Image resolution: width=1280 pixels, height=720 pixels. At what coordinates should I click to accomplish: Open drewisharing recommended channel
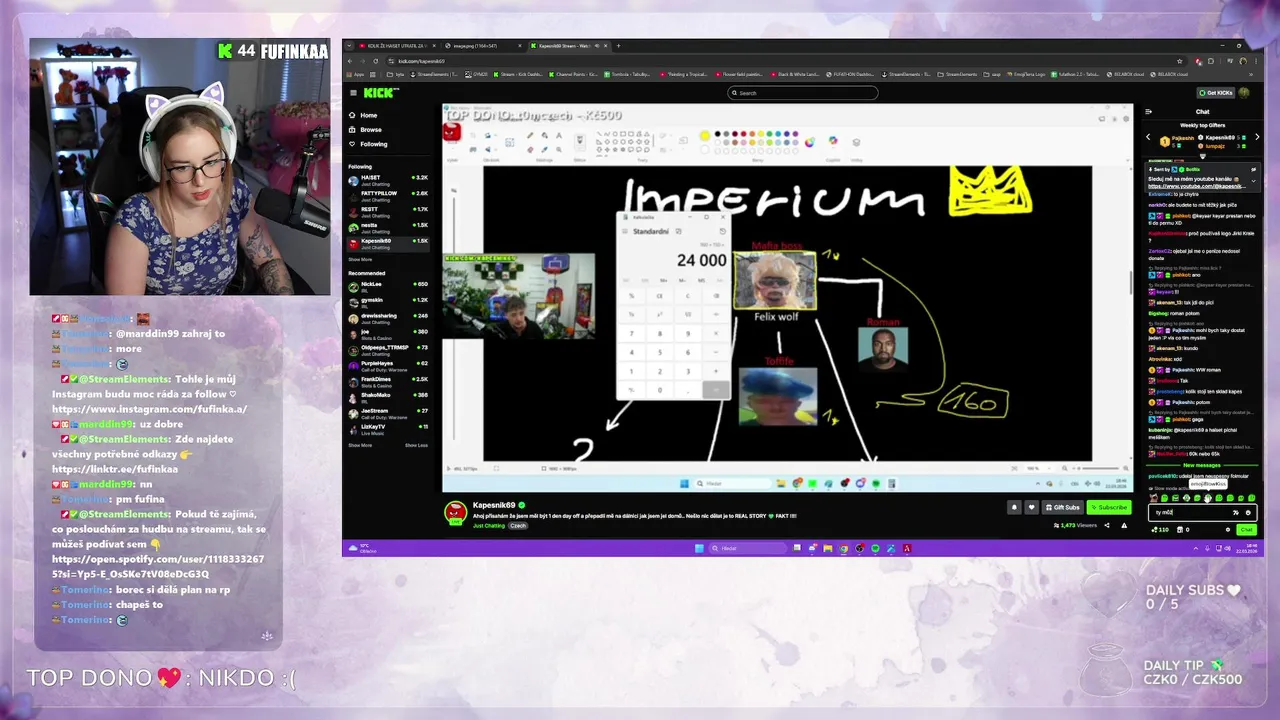[x=388, y=317]
